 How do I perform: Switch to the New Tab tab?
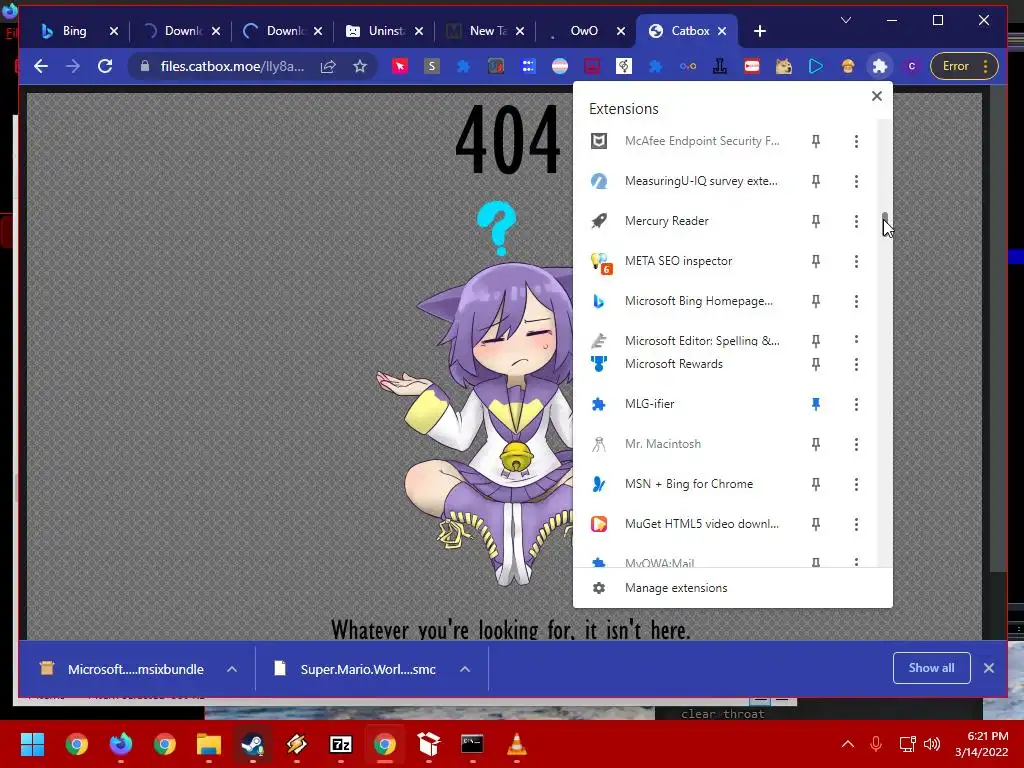[x=485, y=31]
